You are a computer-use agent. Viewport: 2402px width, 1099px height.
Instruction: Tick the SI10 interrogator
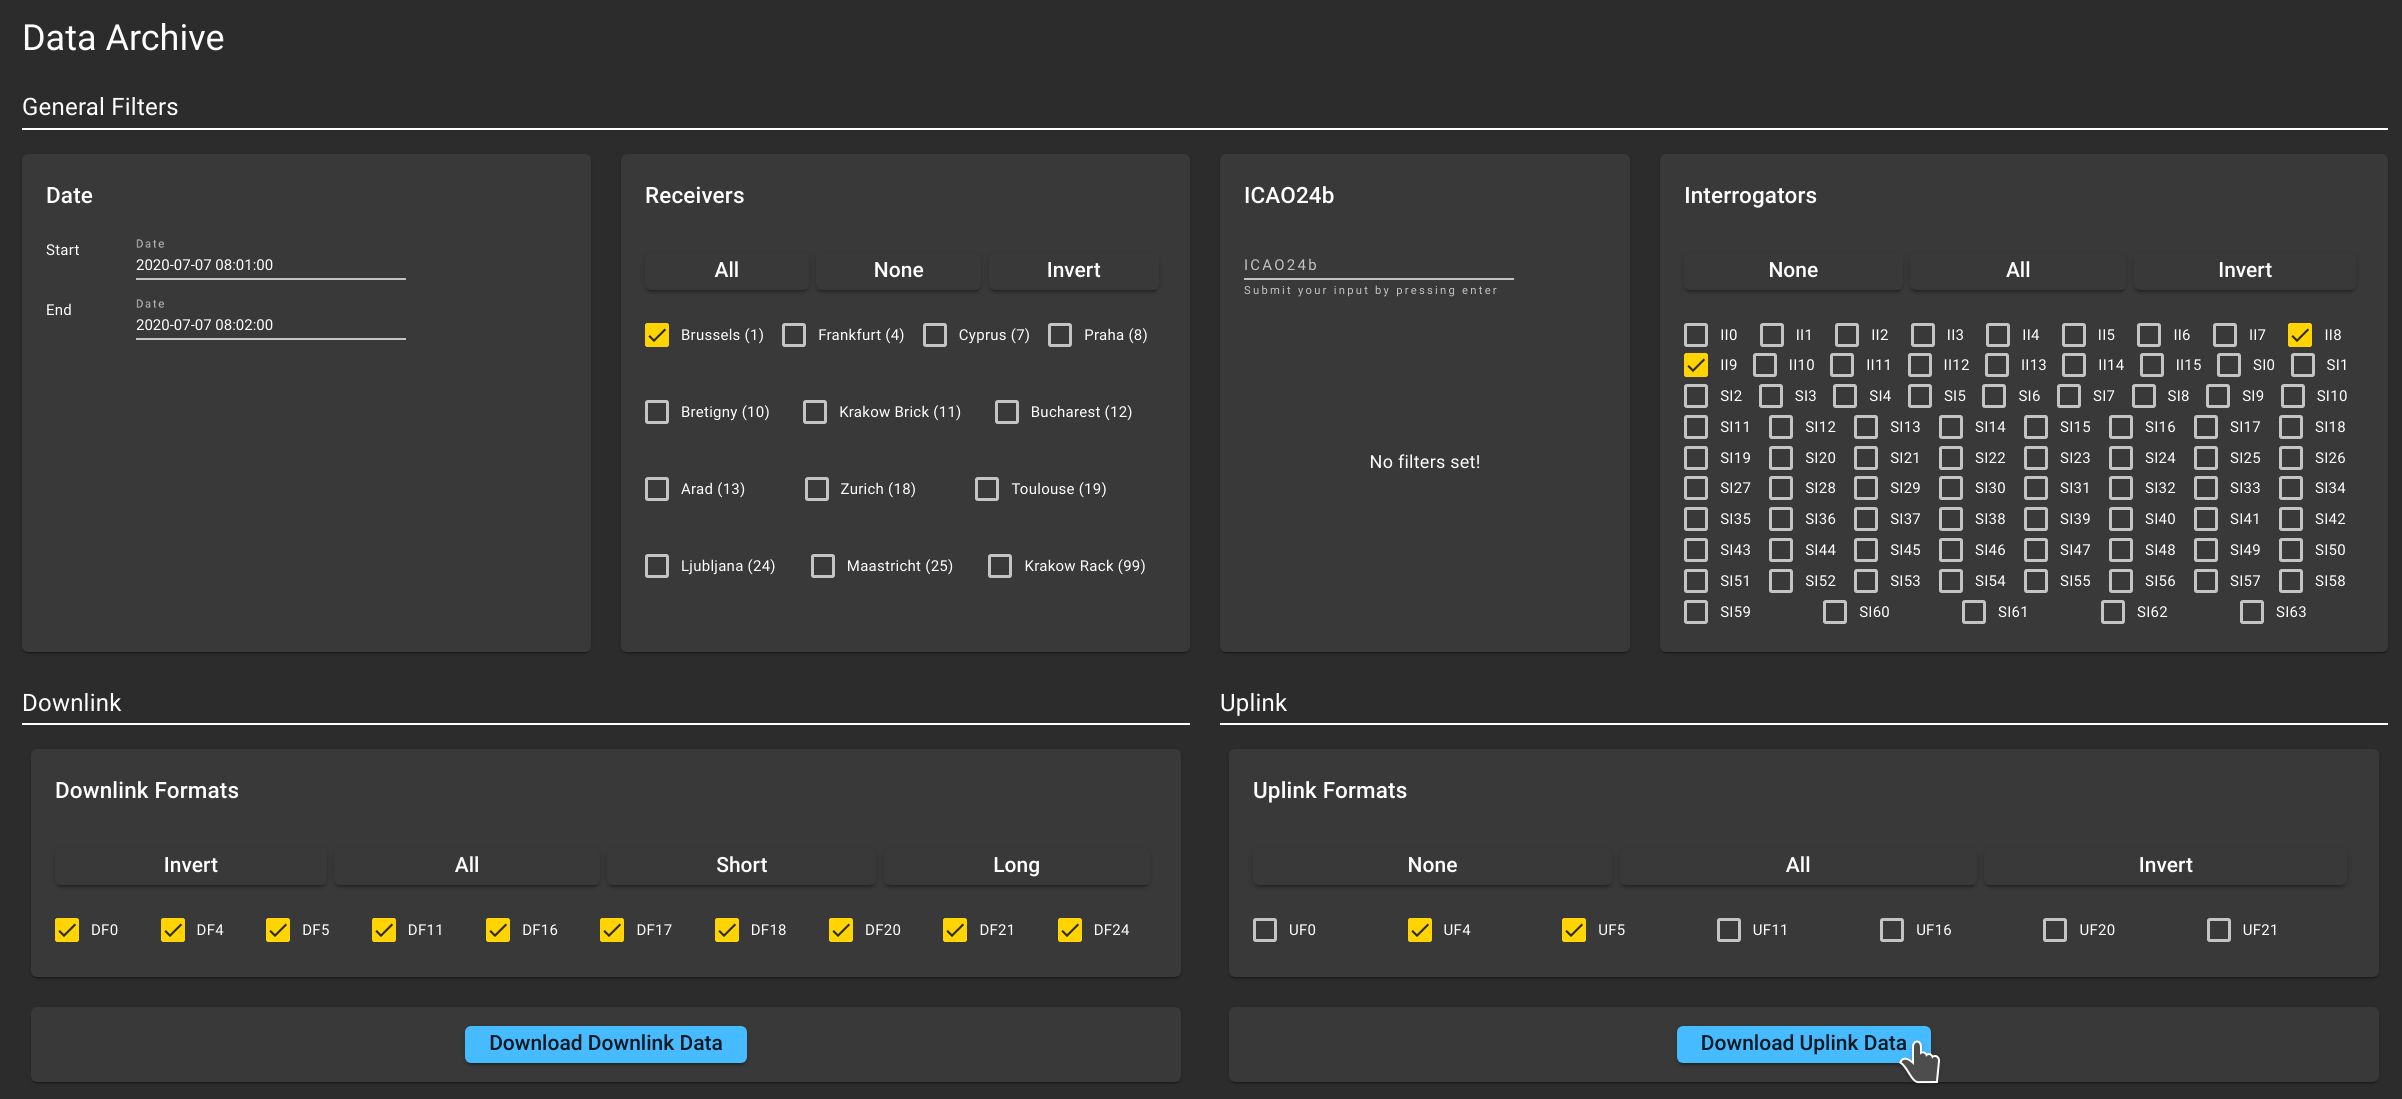pos(2293,396)
